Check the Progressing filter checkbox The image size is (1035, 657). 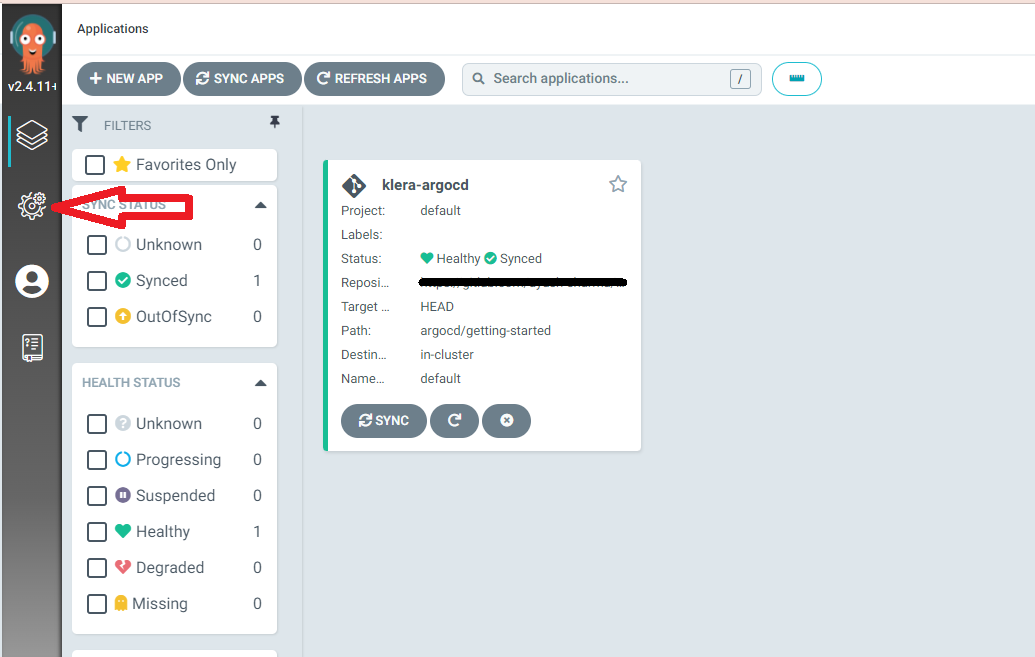[x=97, y=460]
